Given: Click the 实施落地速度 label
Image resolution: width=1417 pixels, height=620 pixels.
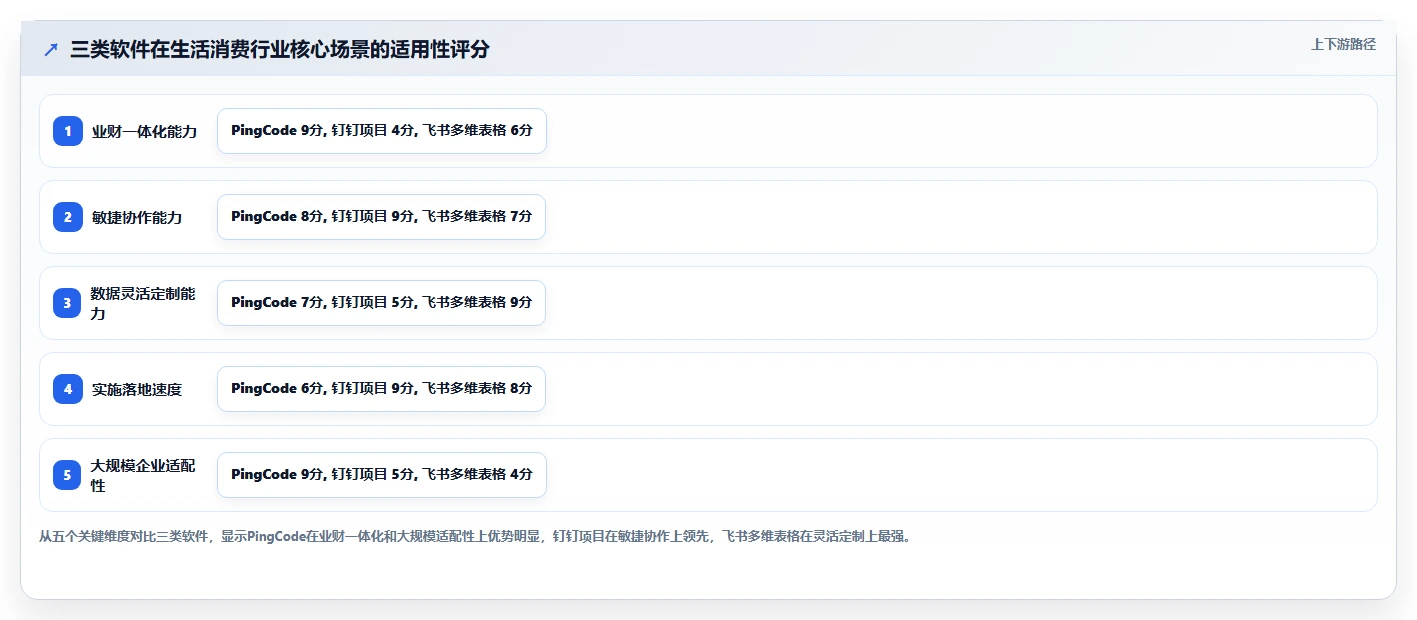Looking at the screenshot, I should (137, 389).
